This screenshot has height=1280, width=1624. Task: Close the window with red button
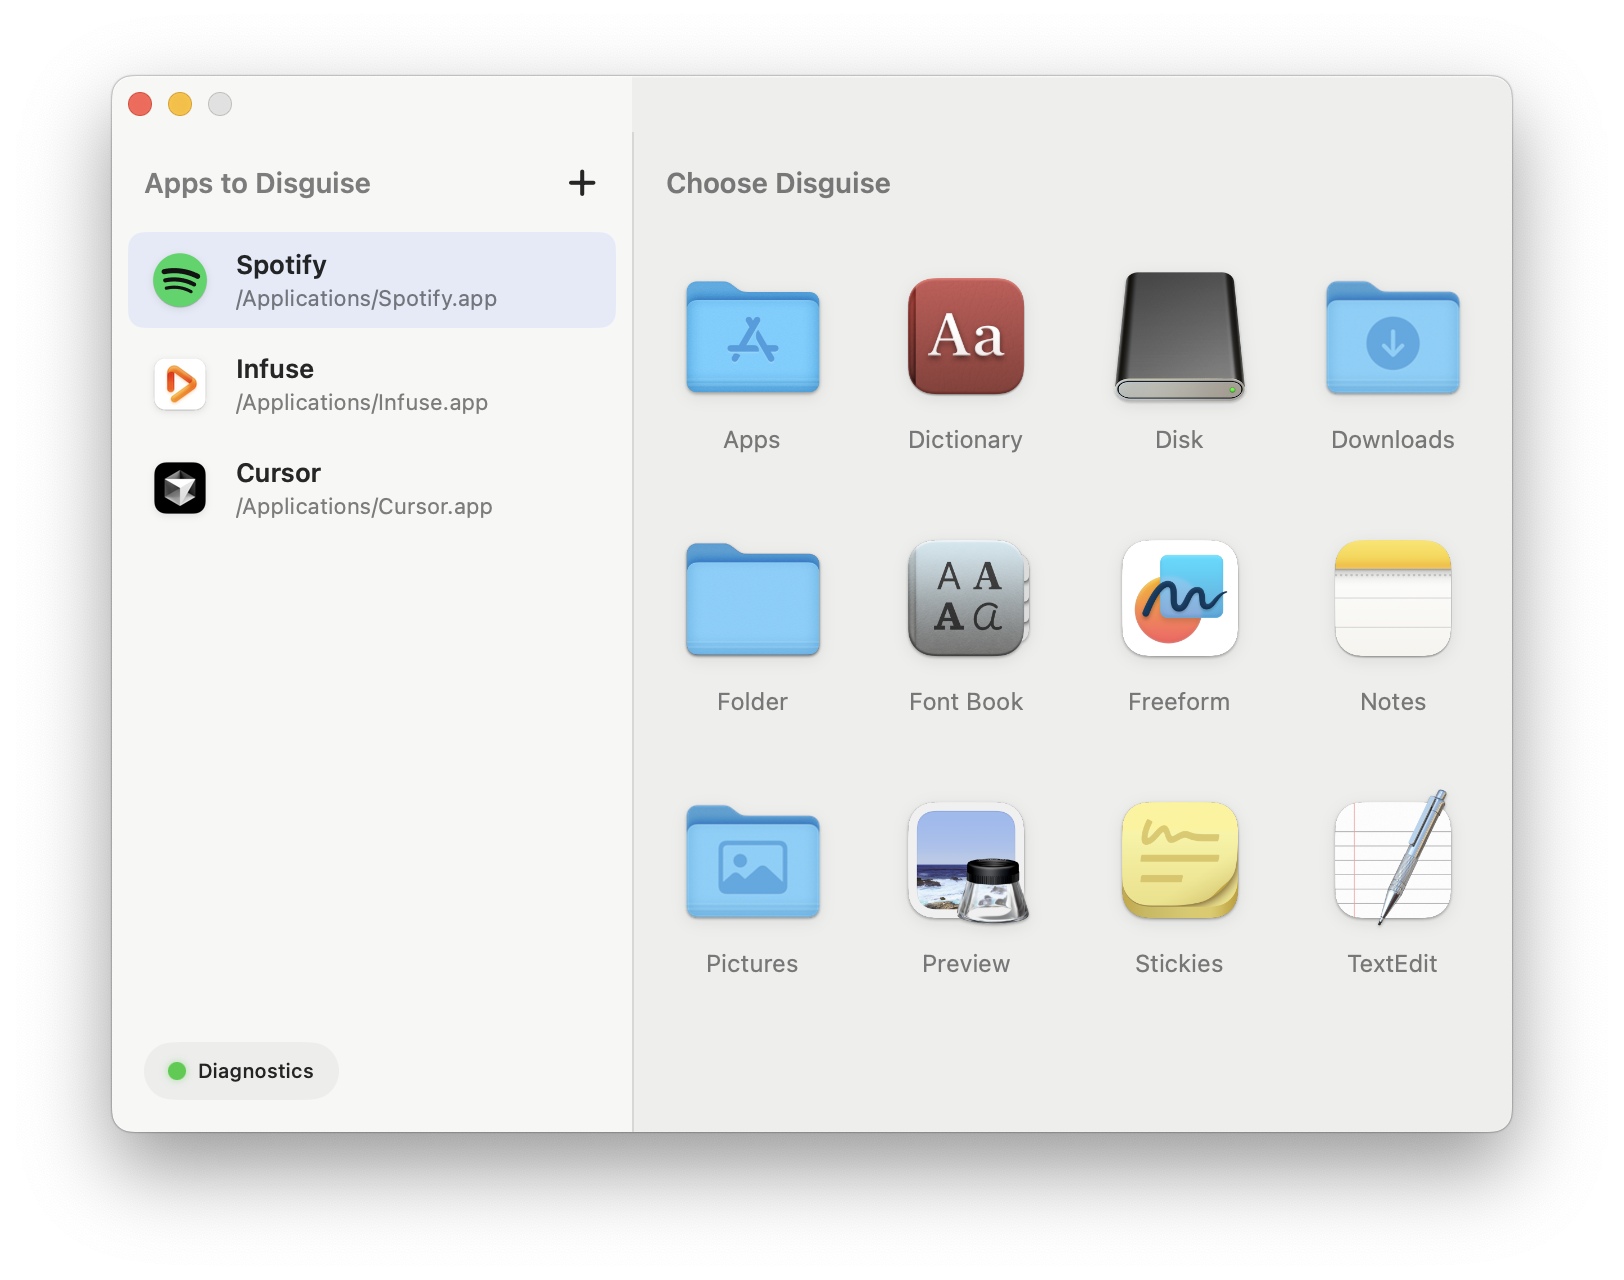(140, 104)
